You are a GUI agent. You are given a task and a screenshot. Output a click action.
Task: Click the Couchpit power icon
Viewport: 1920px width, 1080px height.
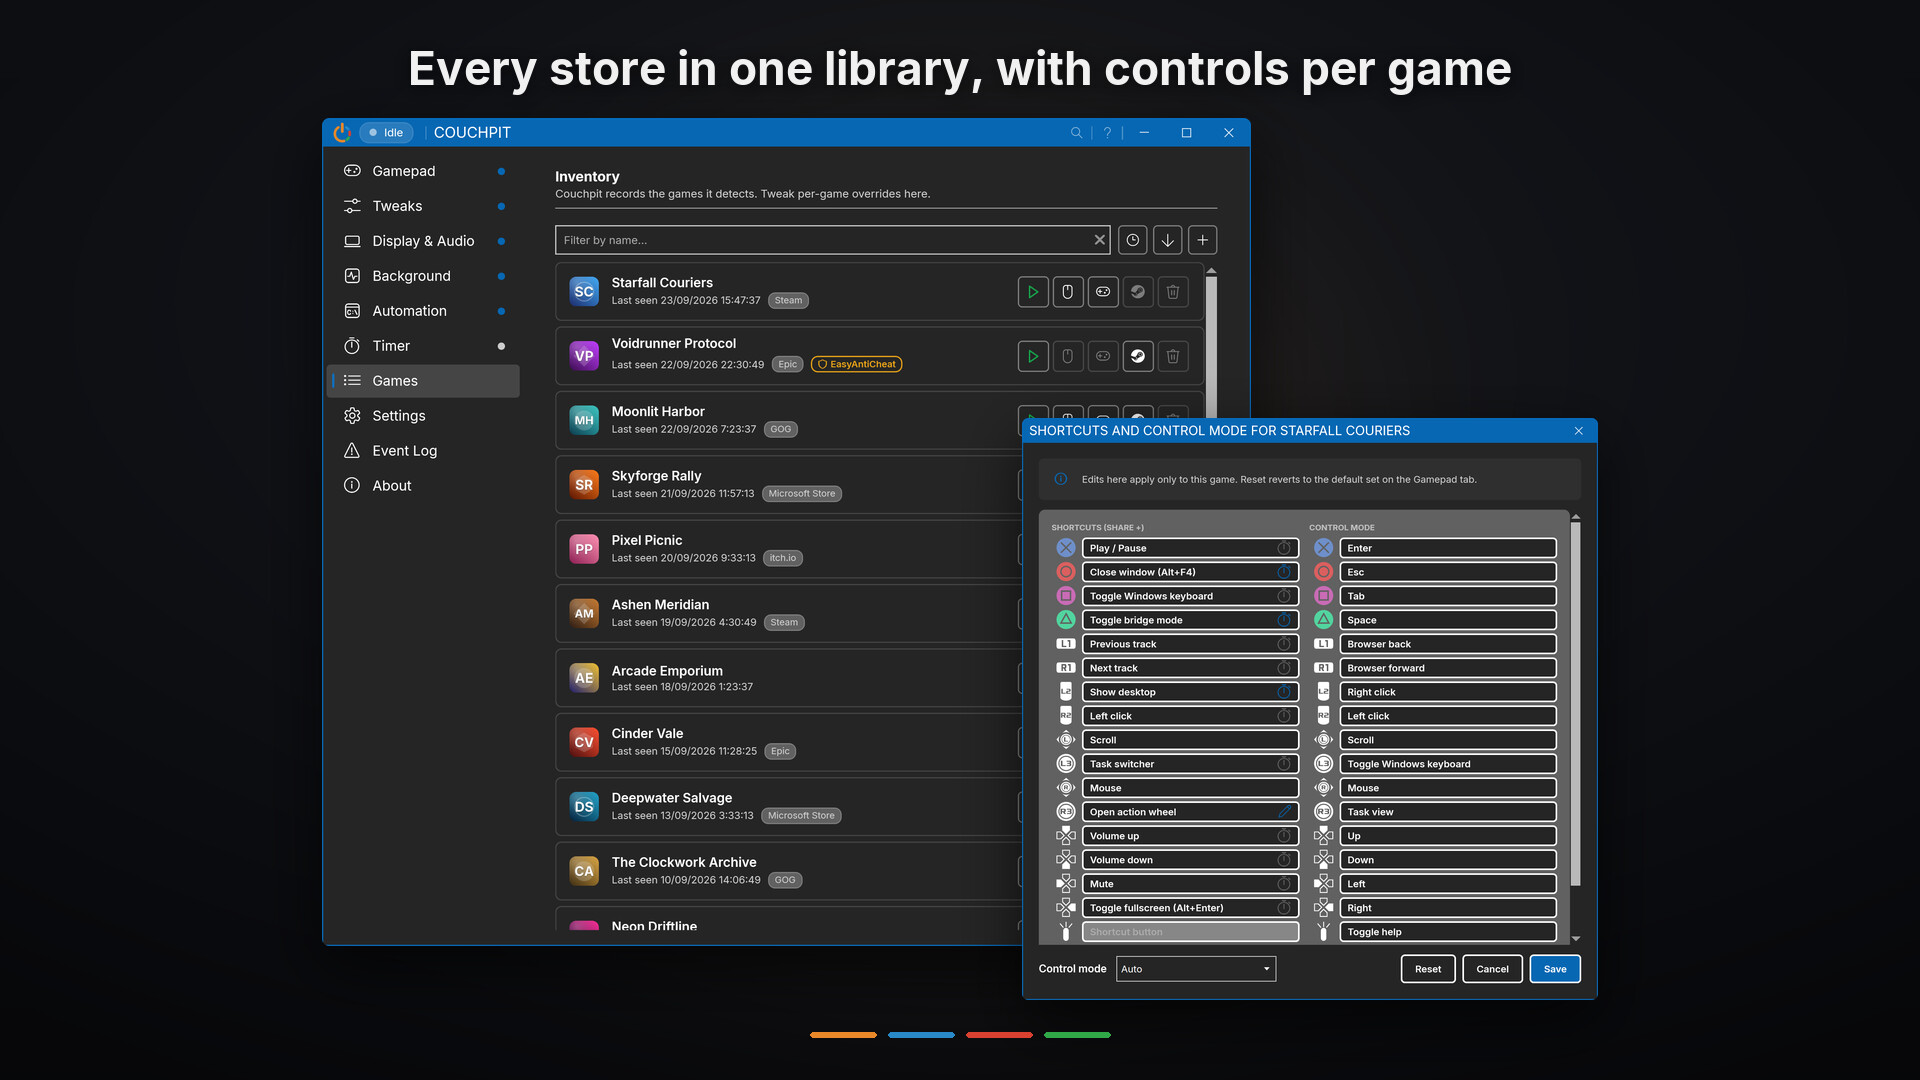click(342, 132)
